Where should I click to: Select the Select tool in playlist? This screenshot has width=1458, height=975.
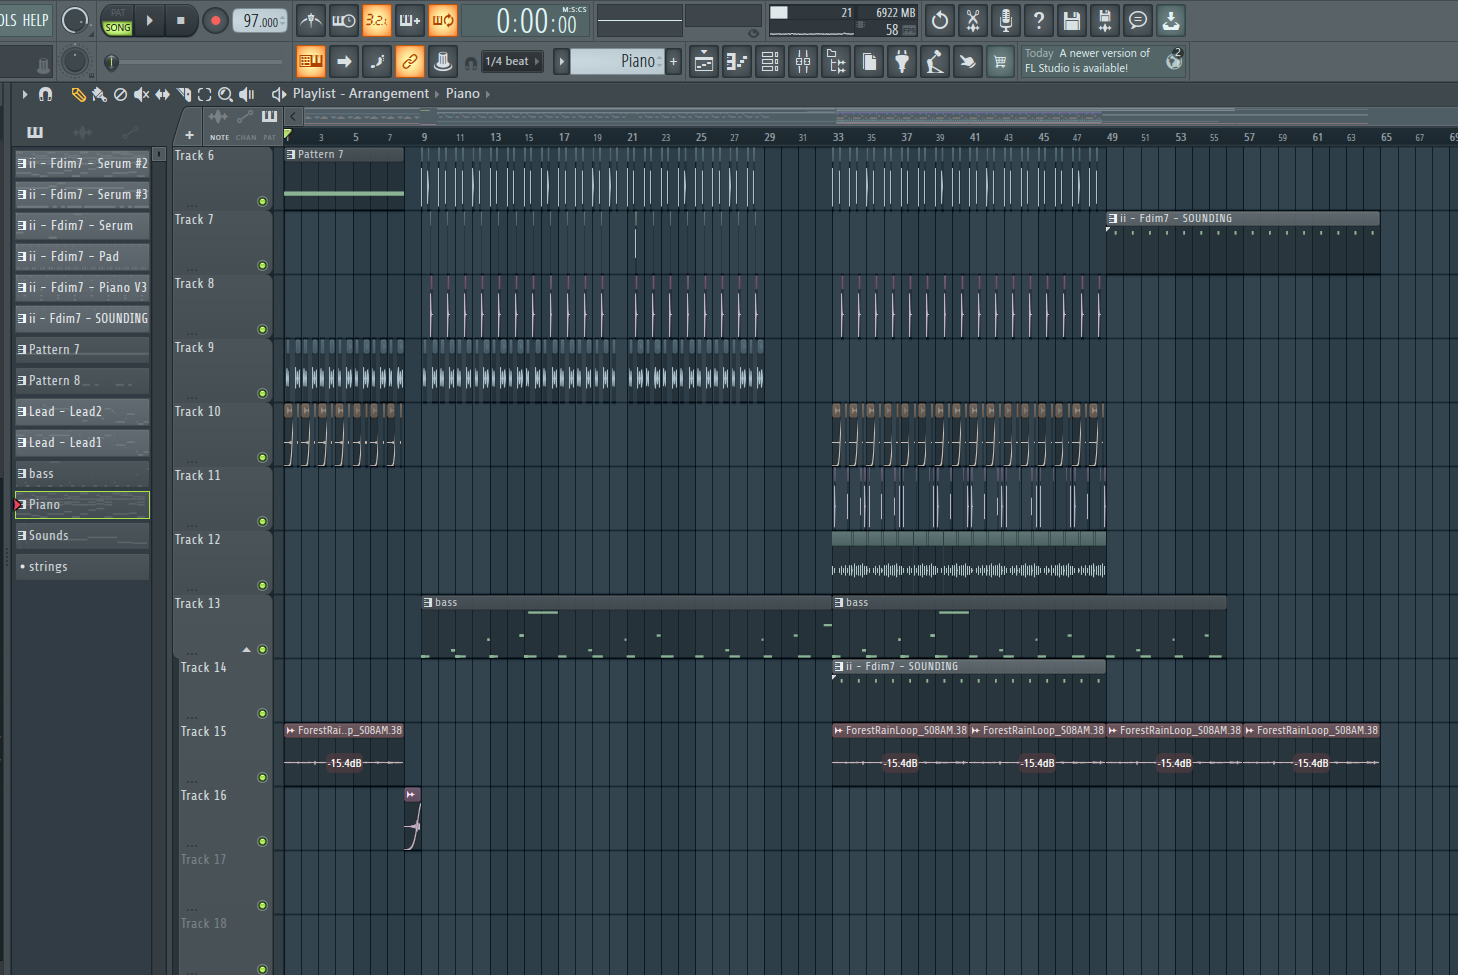point(204,94)
